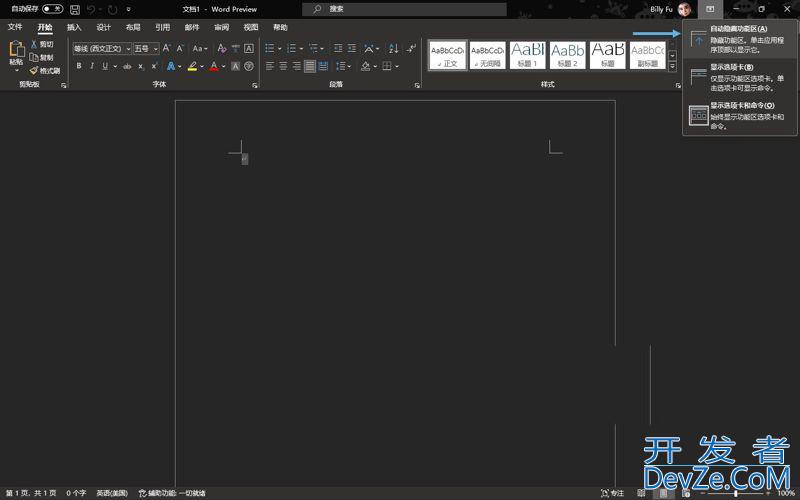Click the Sort A-Z icon
The height and width of the screenshot is (500, 800).
[x=393, y=48]
